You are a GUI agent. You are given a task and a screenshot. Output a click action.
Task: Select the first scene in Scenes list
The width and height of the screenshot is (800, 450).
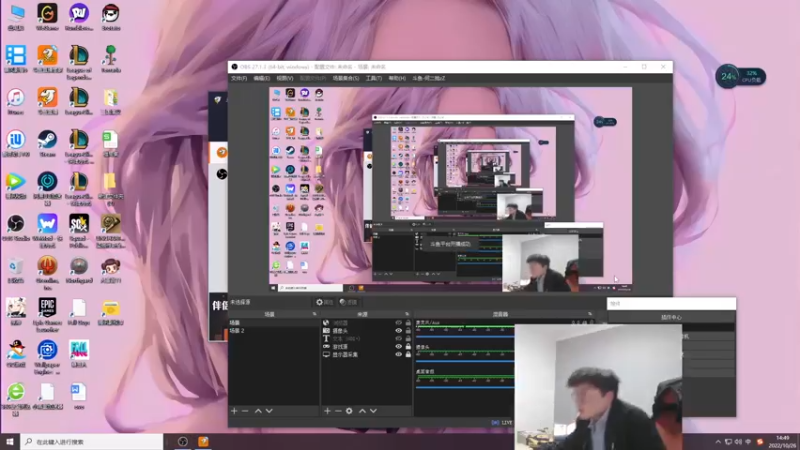tap(274, 323)
